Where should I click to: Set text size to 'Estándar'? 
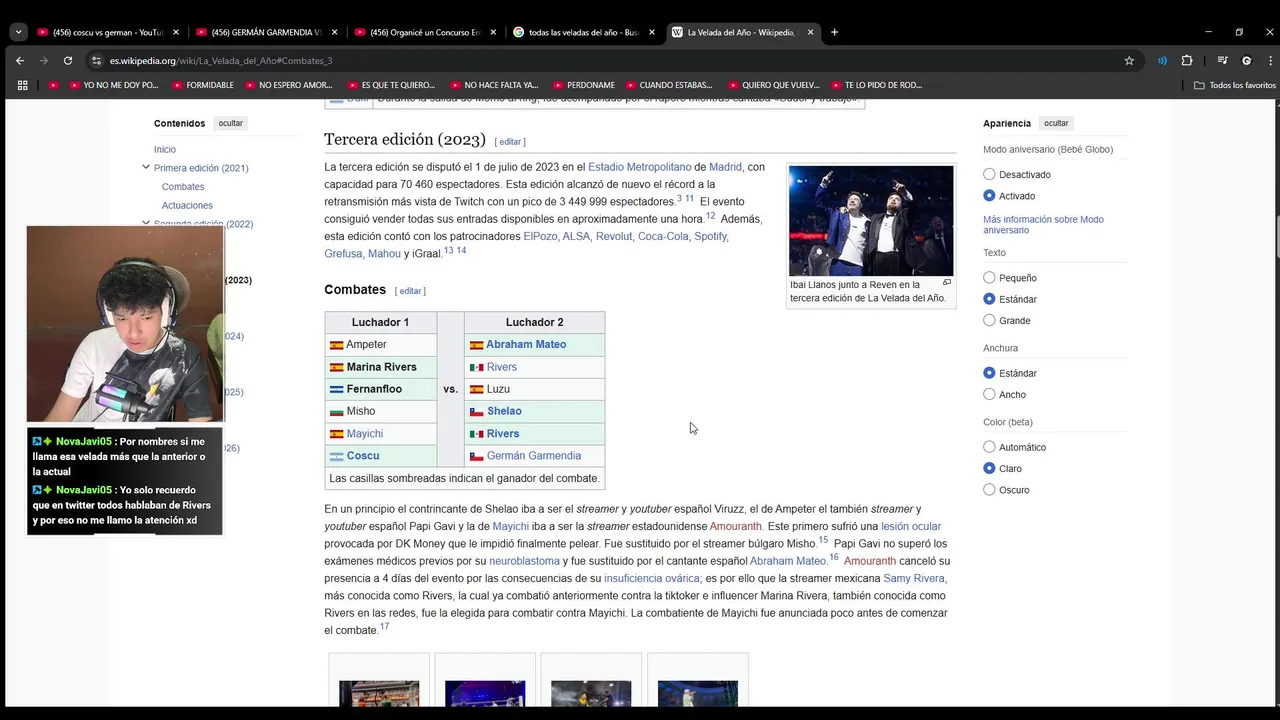989,299
